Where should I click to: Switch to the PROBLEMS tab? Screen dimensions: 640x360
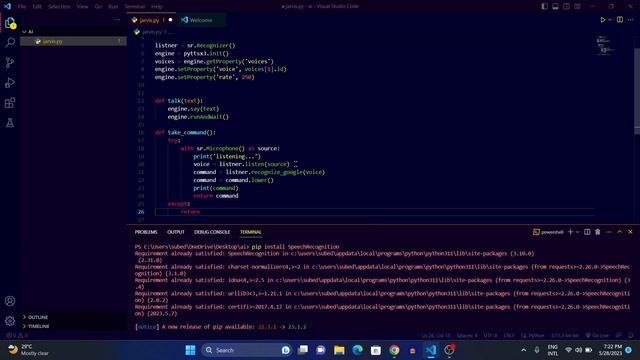click(x=146, y=232)
